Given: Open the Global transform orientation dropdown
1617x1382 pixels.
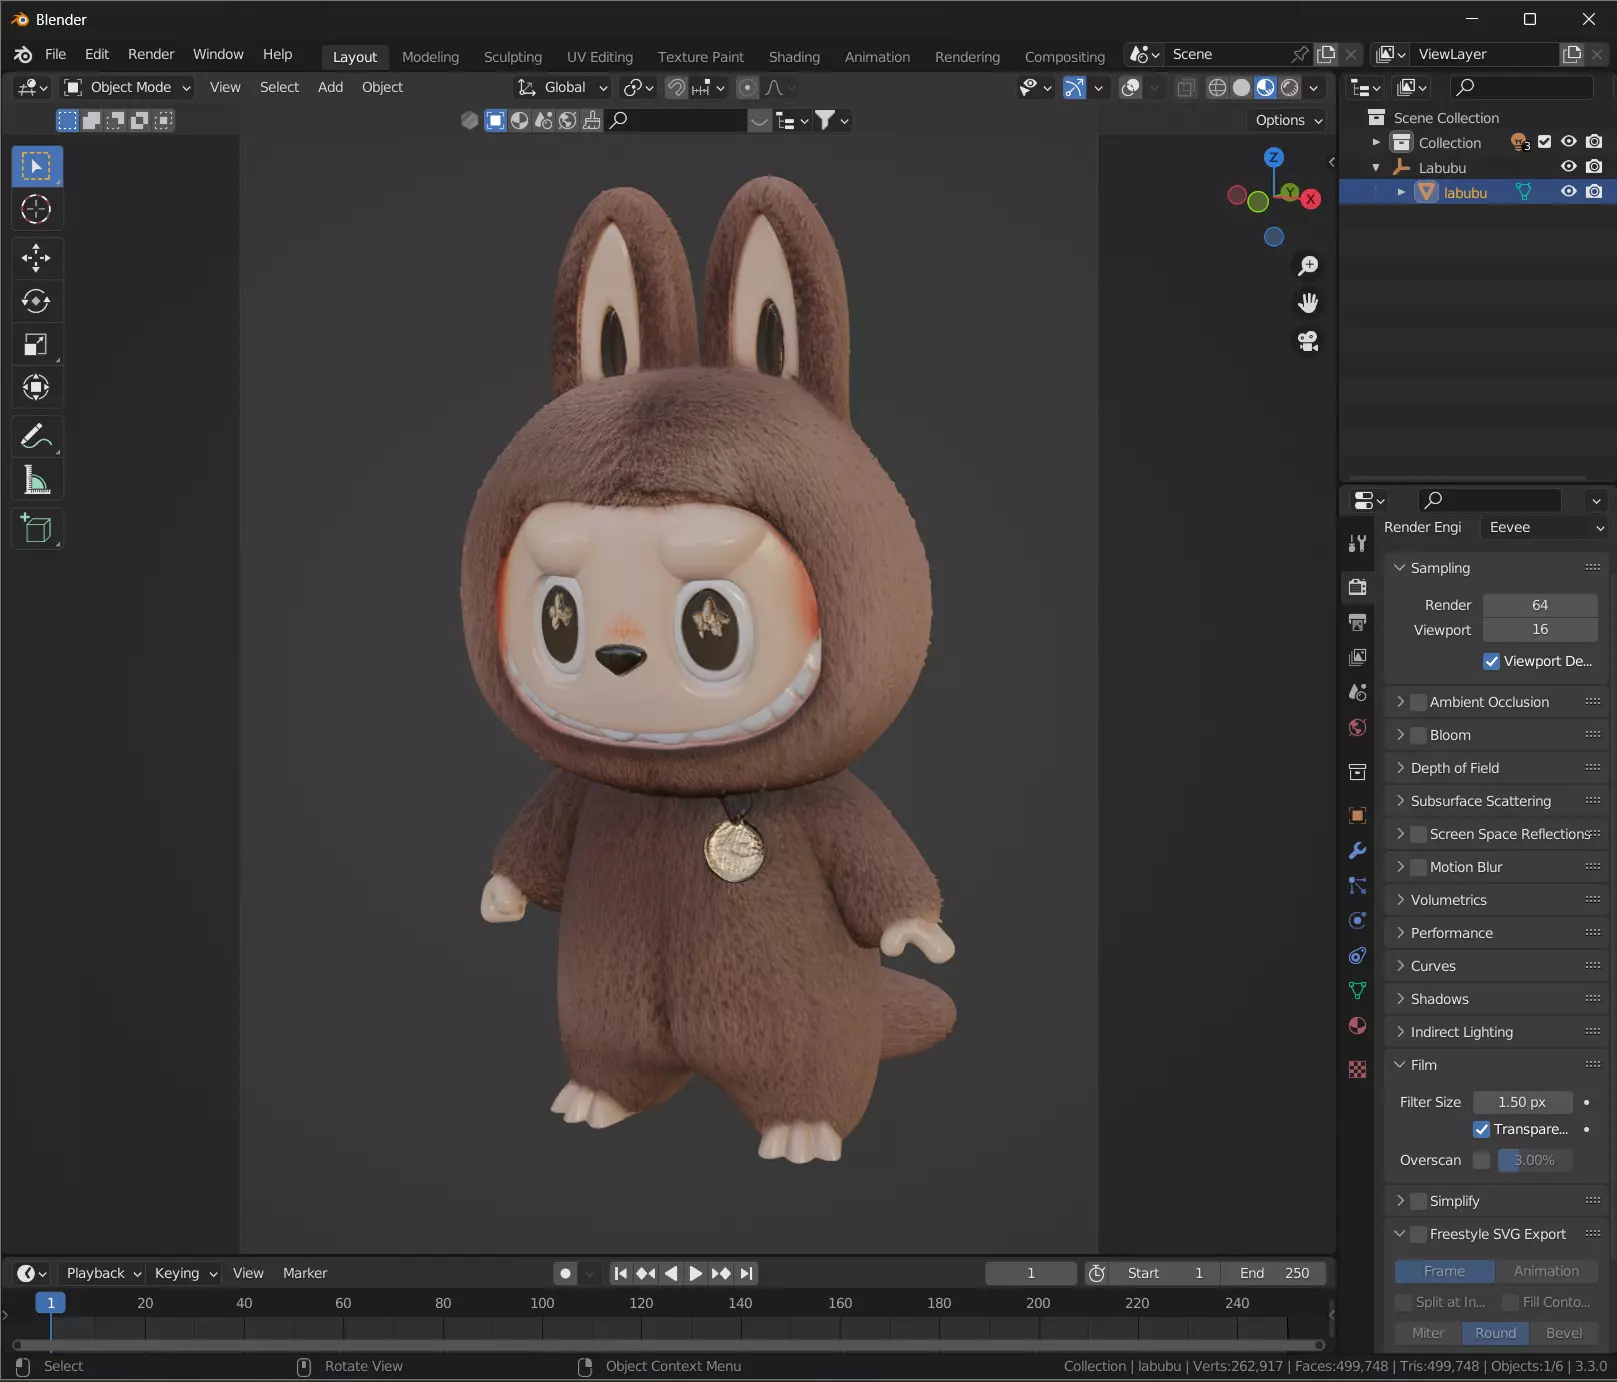Looking at the screenshot, I should click(x=562, y=88).
